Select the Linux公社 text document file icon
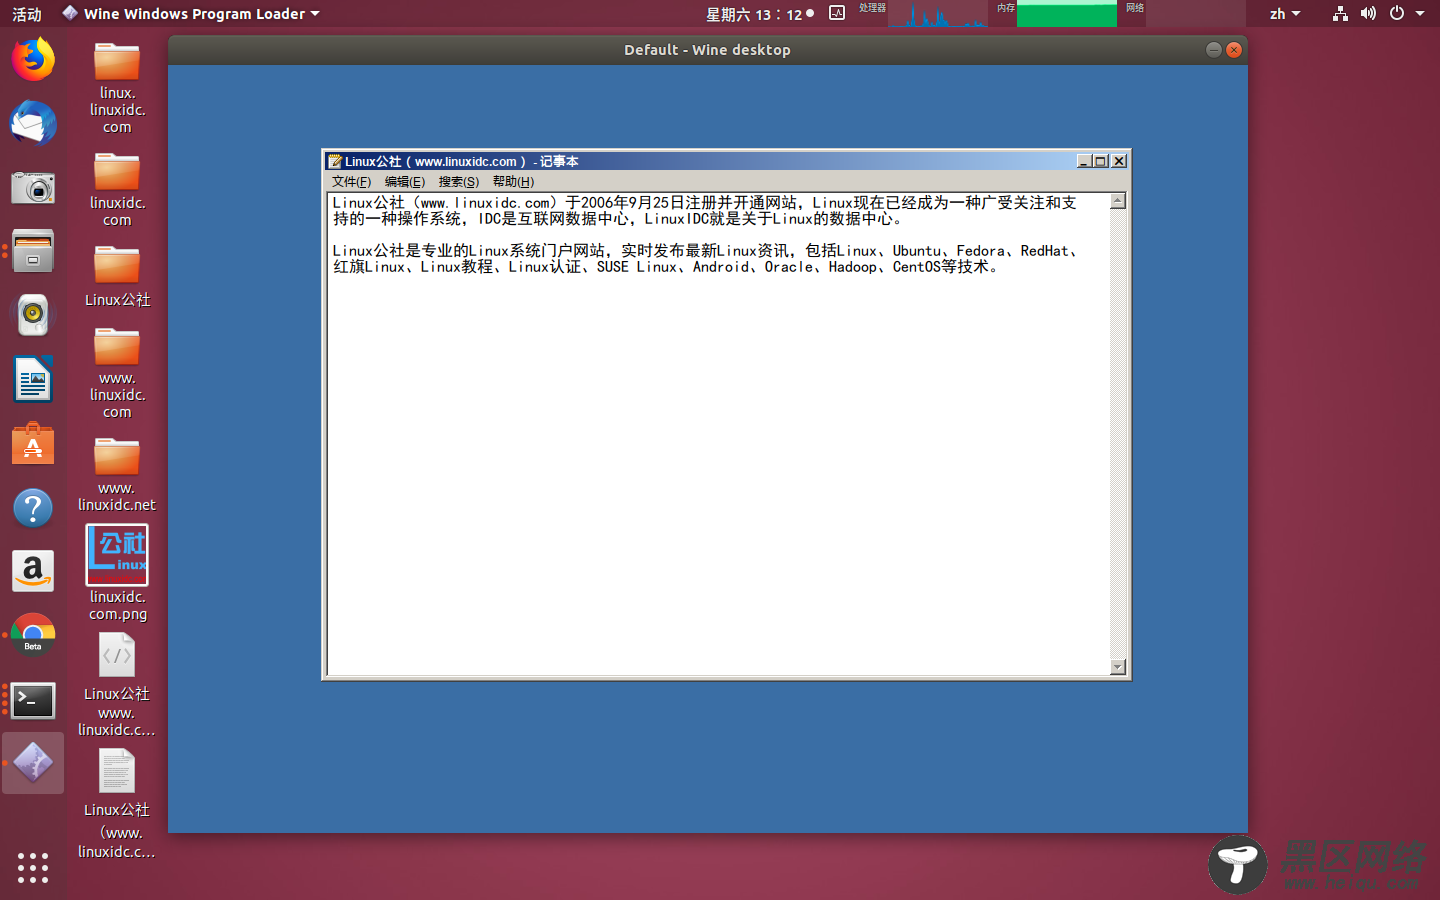 pyautogui.click(x=117, y=804)
